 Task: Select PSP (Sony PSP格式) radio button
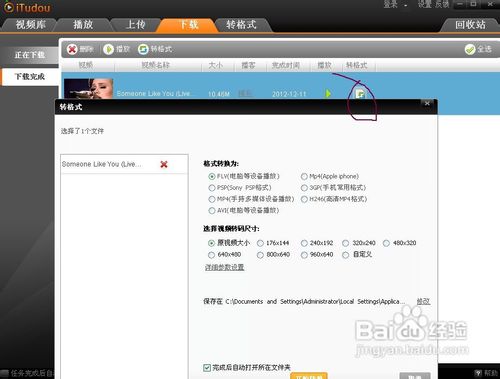coord(211,188)
